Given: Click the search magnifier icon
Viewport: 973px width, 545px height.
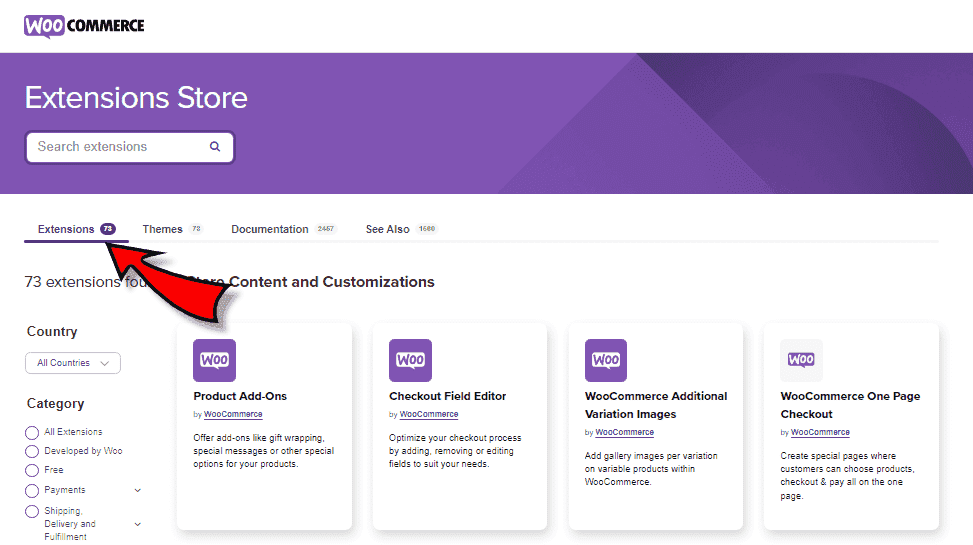Looking at the screenshot, I should click(x=215, y=146).
